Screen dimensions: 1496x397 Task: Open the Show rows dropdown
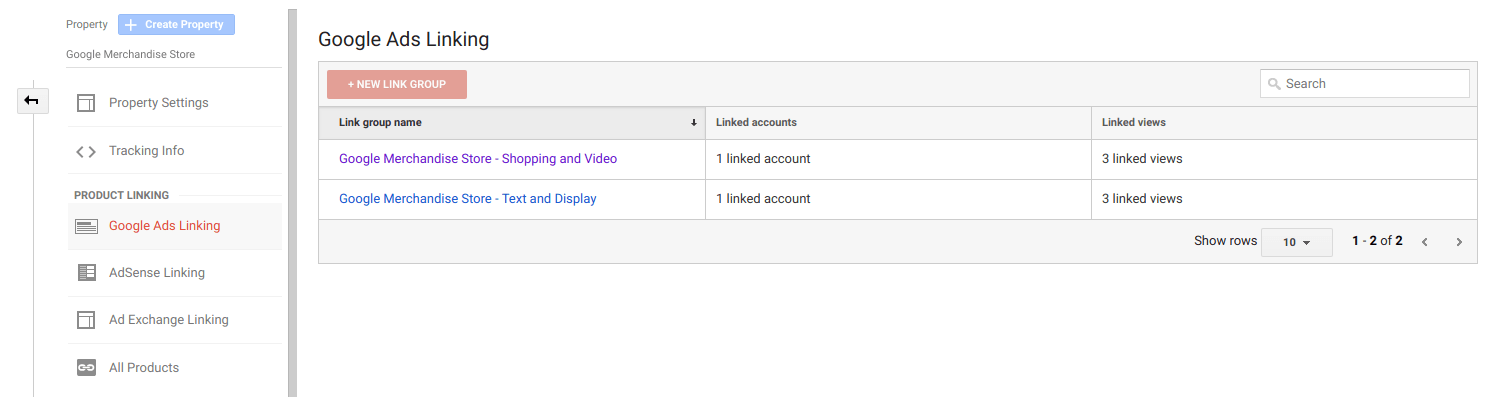(1296, 242)
